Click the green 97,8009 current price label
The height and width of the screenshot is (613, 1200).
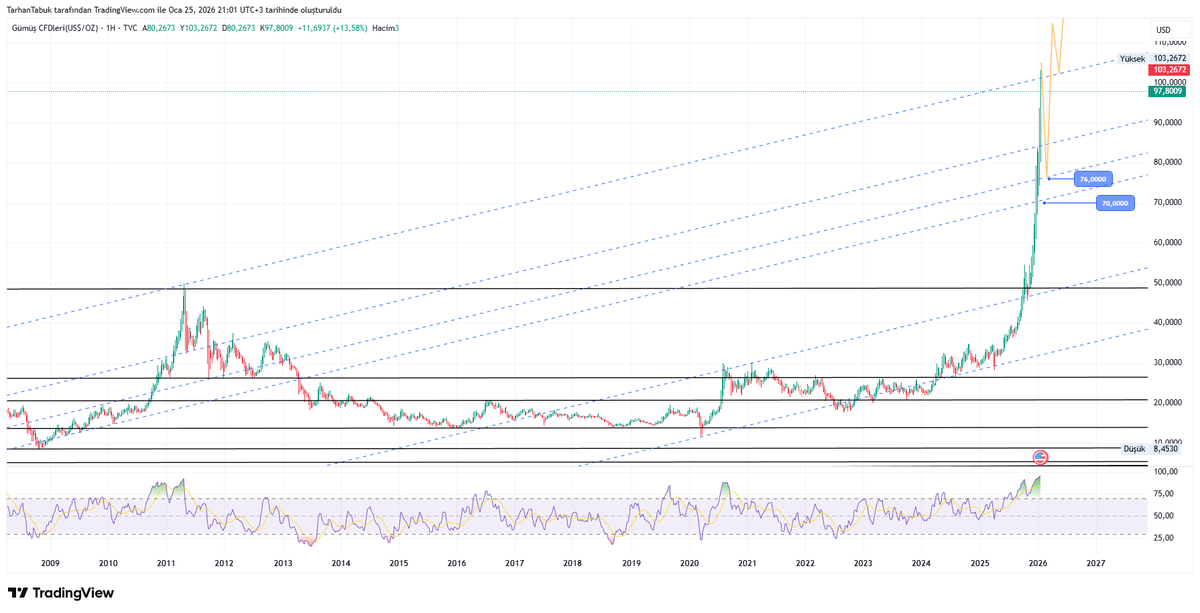1169,91
